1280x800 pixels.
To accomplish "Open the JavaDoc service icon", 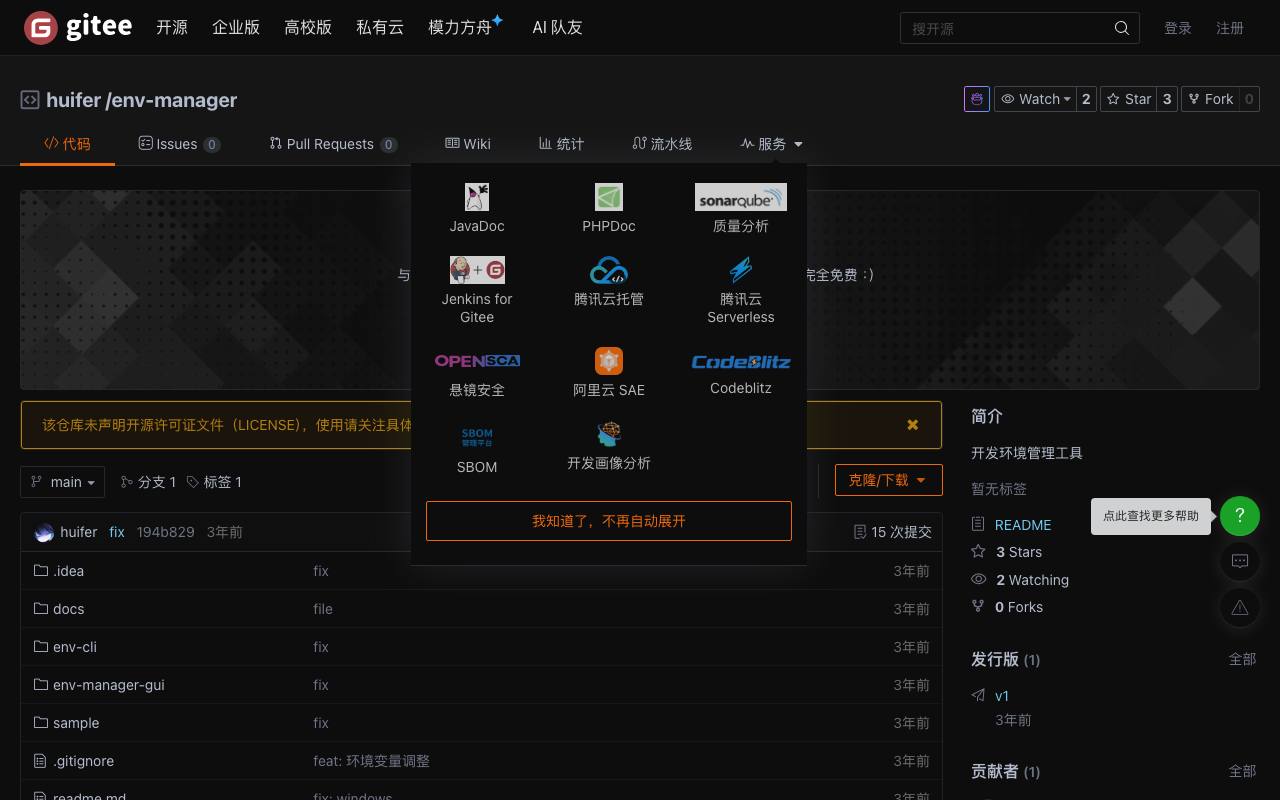I will [477, 197].
